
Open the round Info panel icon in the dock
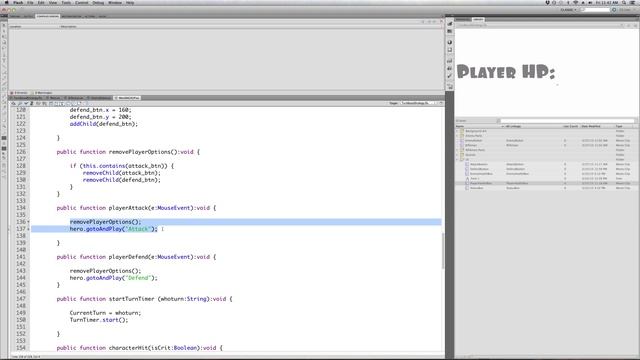(x=449, y=42)
